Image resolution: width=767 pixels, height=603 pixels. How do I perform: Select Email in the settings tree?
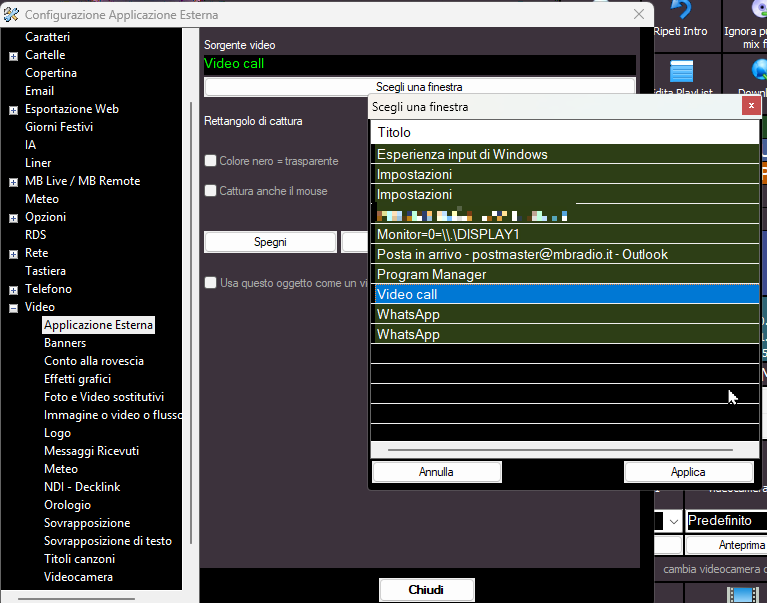(39, 91)
